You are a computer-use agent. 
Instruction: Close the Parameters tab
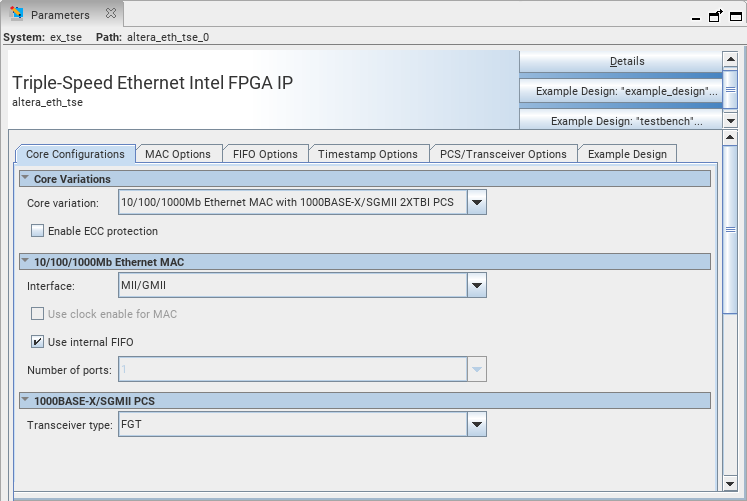pyautogui.click(x=110, y=14)
